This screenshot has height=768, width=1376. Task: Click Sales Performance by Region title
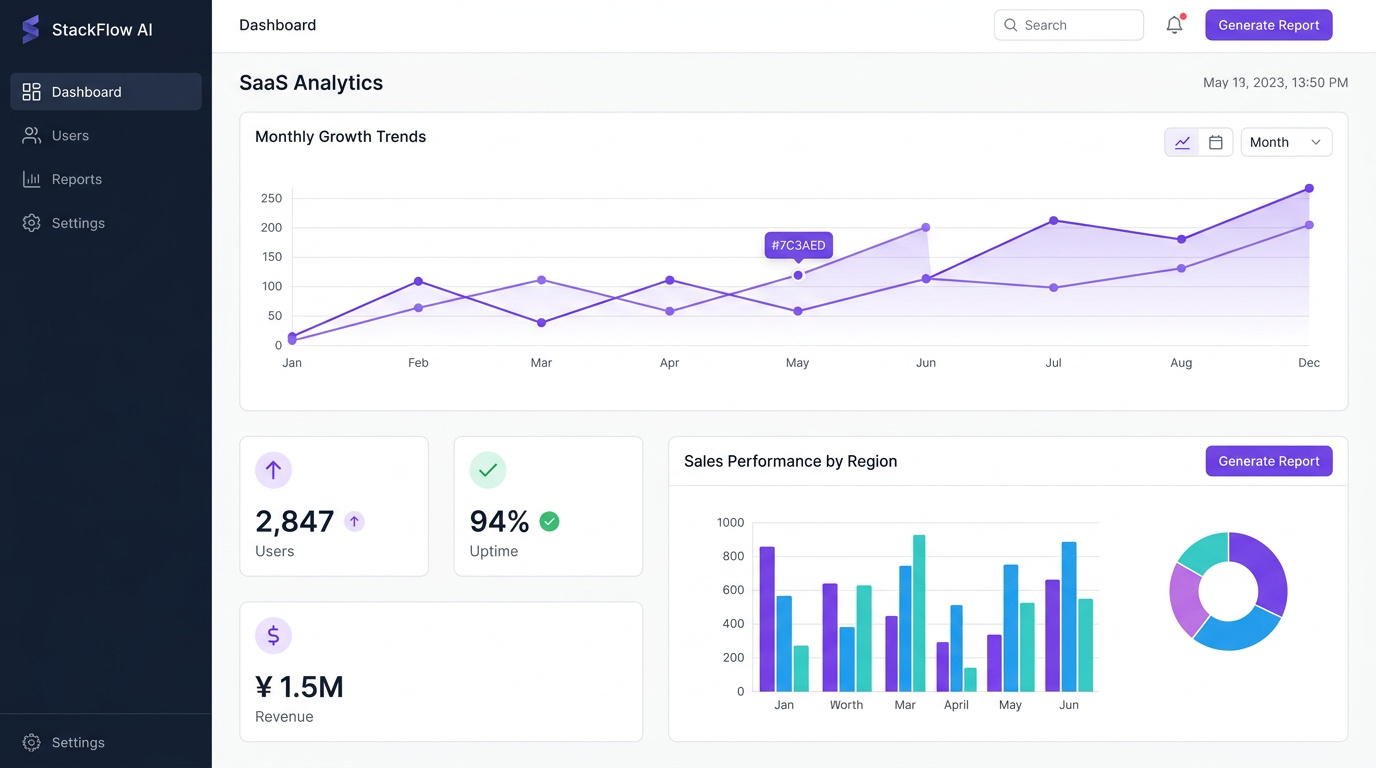791,461
